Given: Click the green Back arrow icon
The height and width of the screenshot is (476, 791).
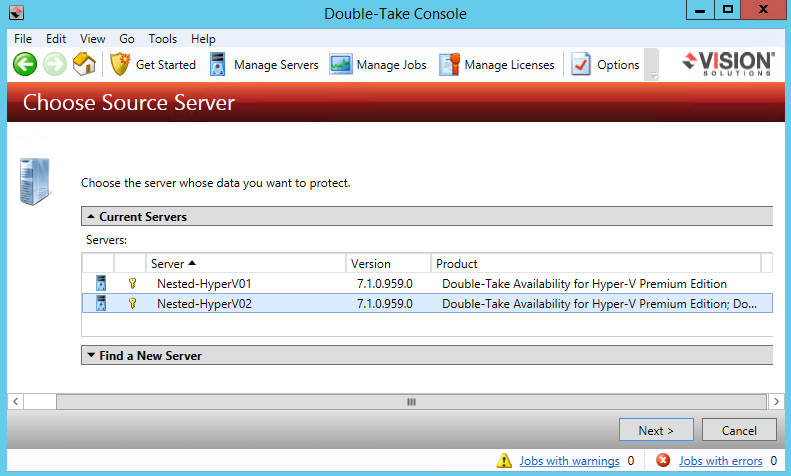Looking at the screenshot, I should (25, 65).
